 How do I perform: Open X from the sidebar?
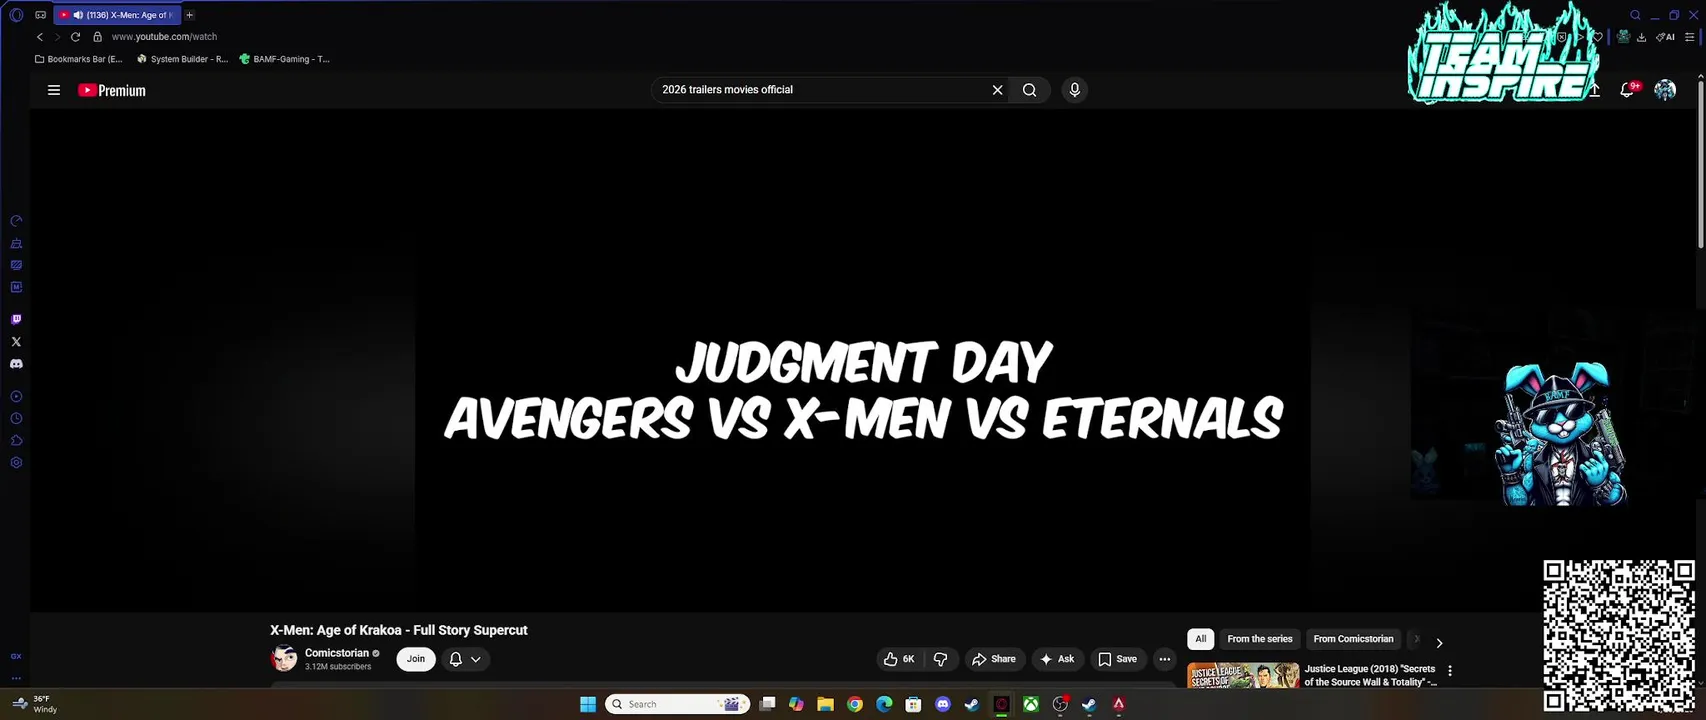pyautogui.click(x=16, y=342)
